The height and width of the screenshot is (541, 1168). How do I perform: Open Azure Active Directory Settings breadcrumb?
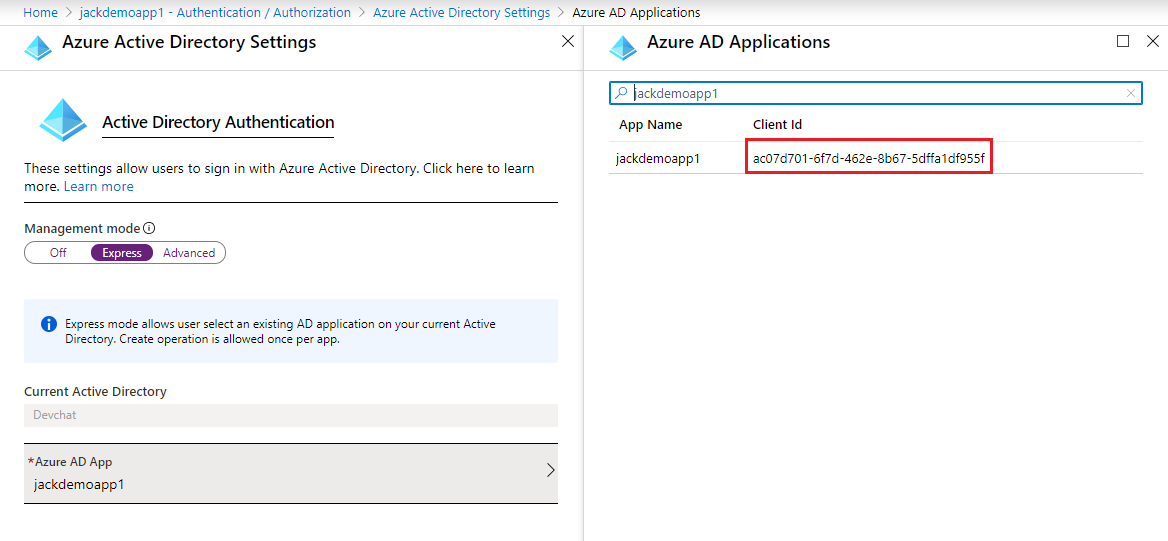pos(461,13)
